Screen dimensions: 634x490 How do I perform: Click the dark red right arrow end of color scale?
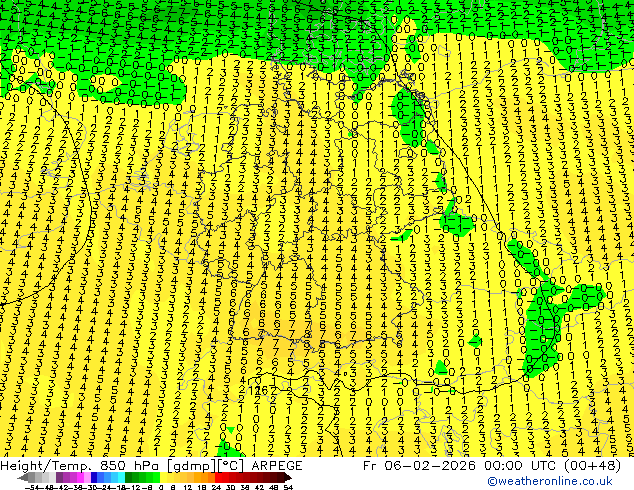click(x=288, y=477)
